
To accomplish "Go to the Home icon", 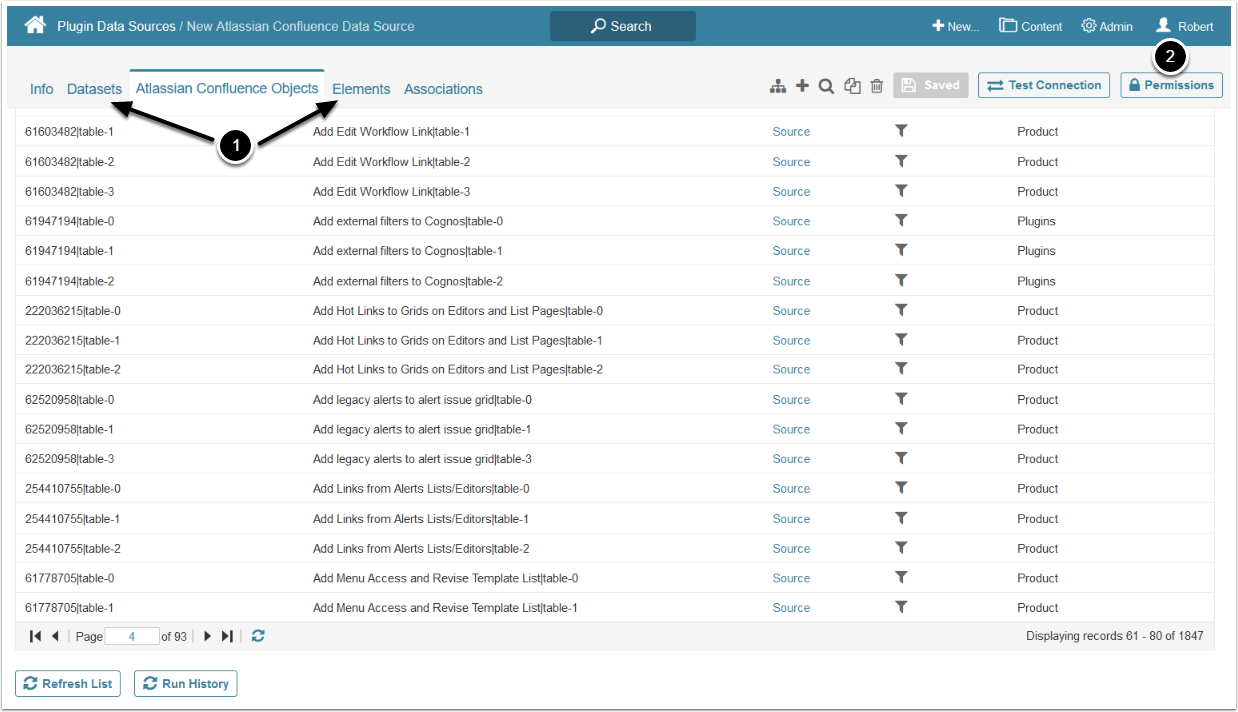I will (x=35, y=25).
